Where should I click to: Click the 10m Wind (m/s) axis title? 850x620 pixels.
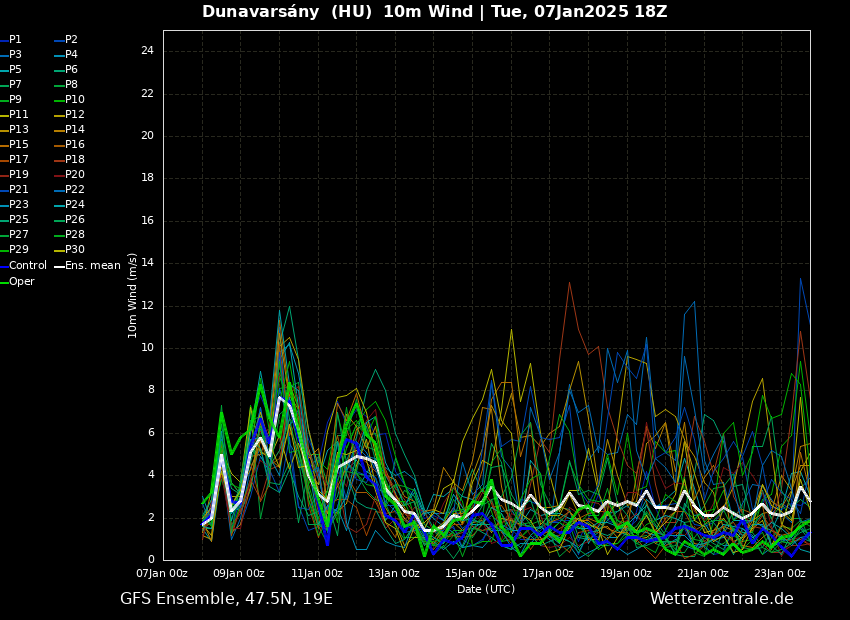pos(133,295)
